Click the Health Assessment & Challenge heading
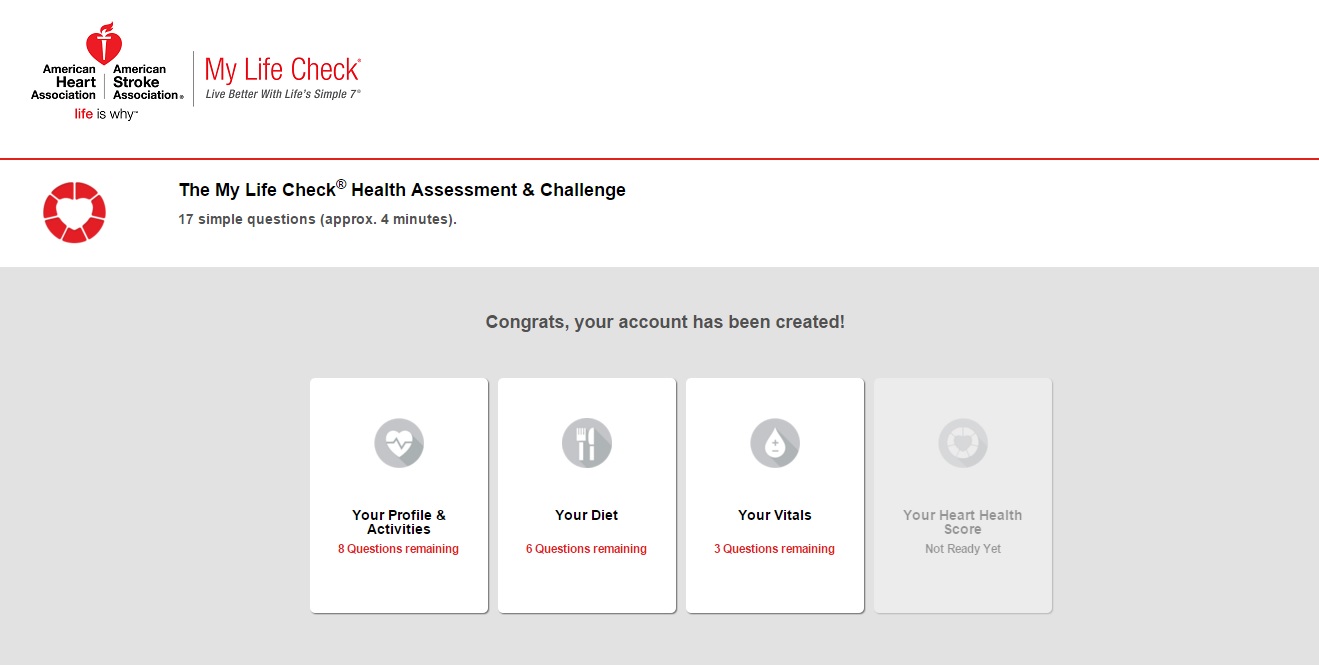The width and height of the screenshot is (1319, 665). [402, 190]
